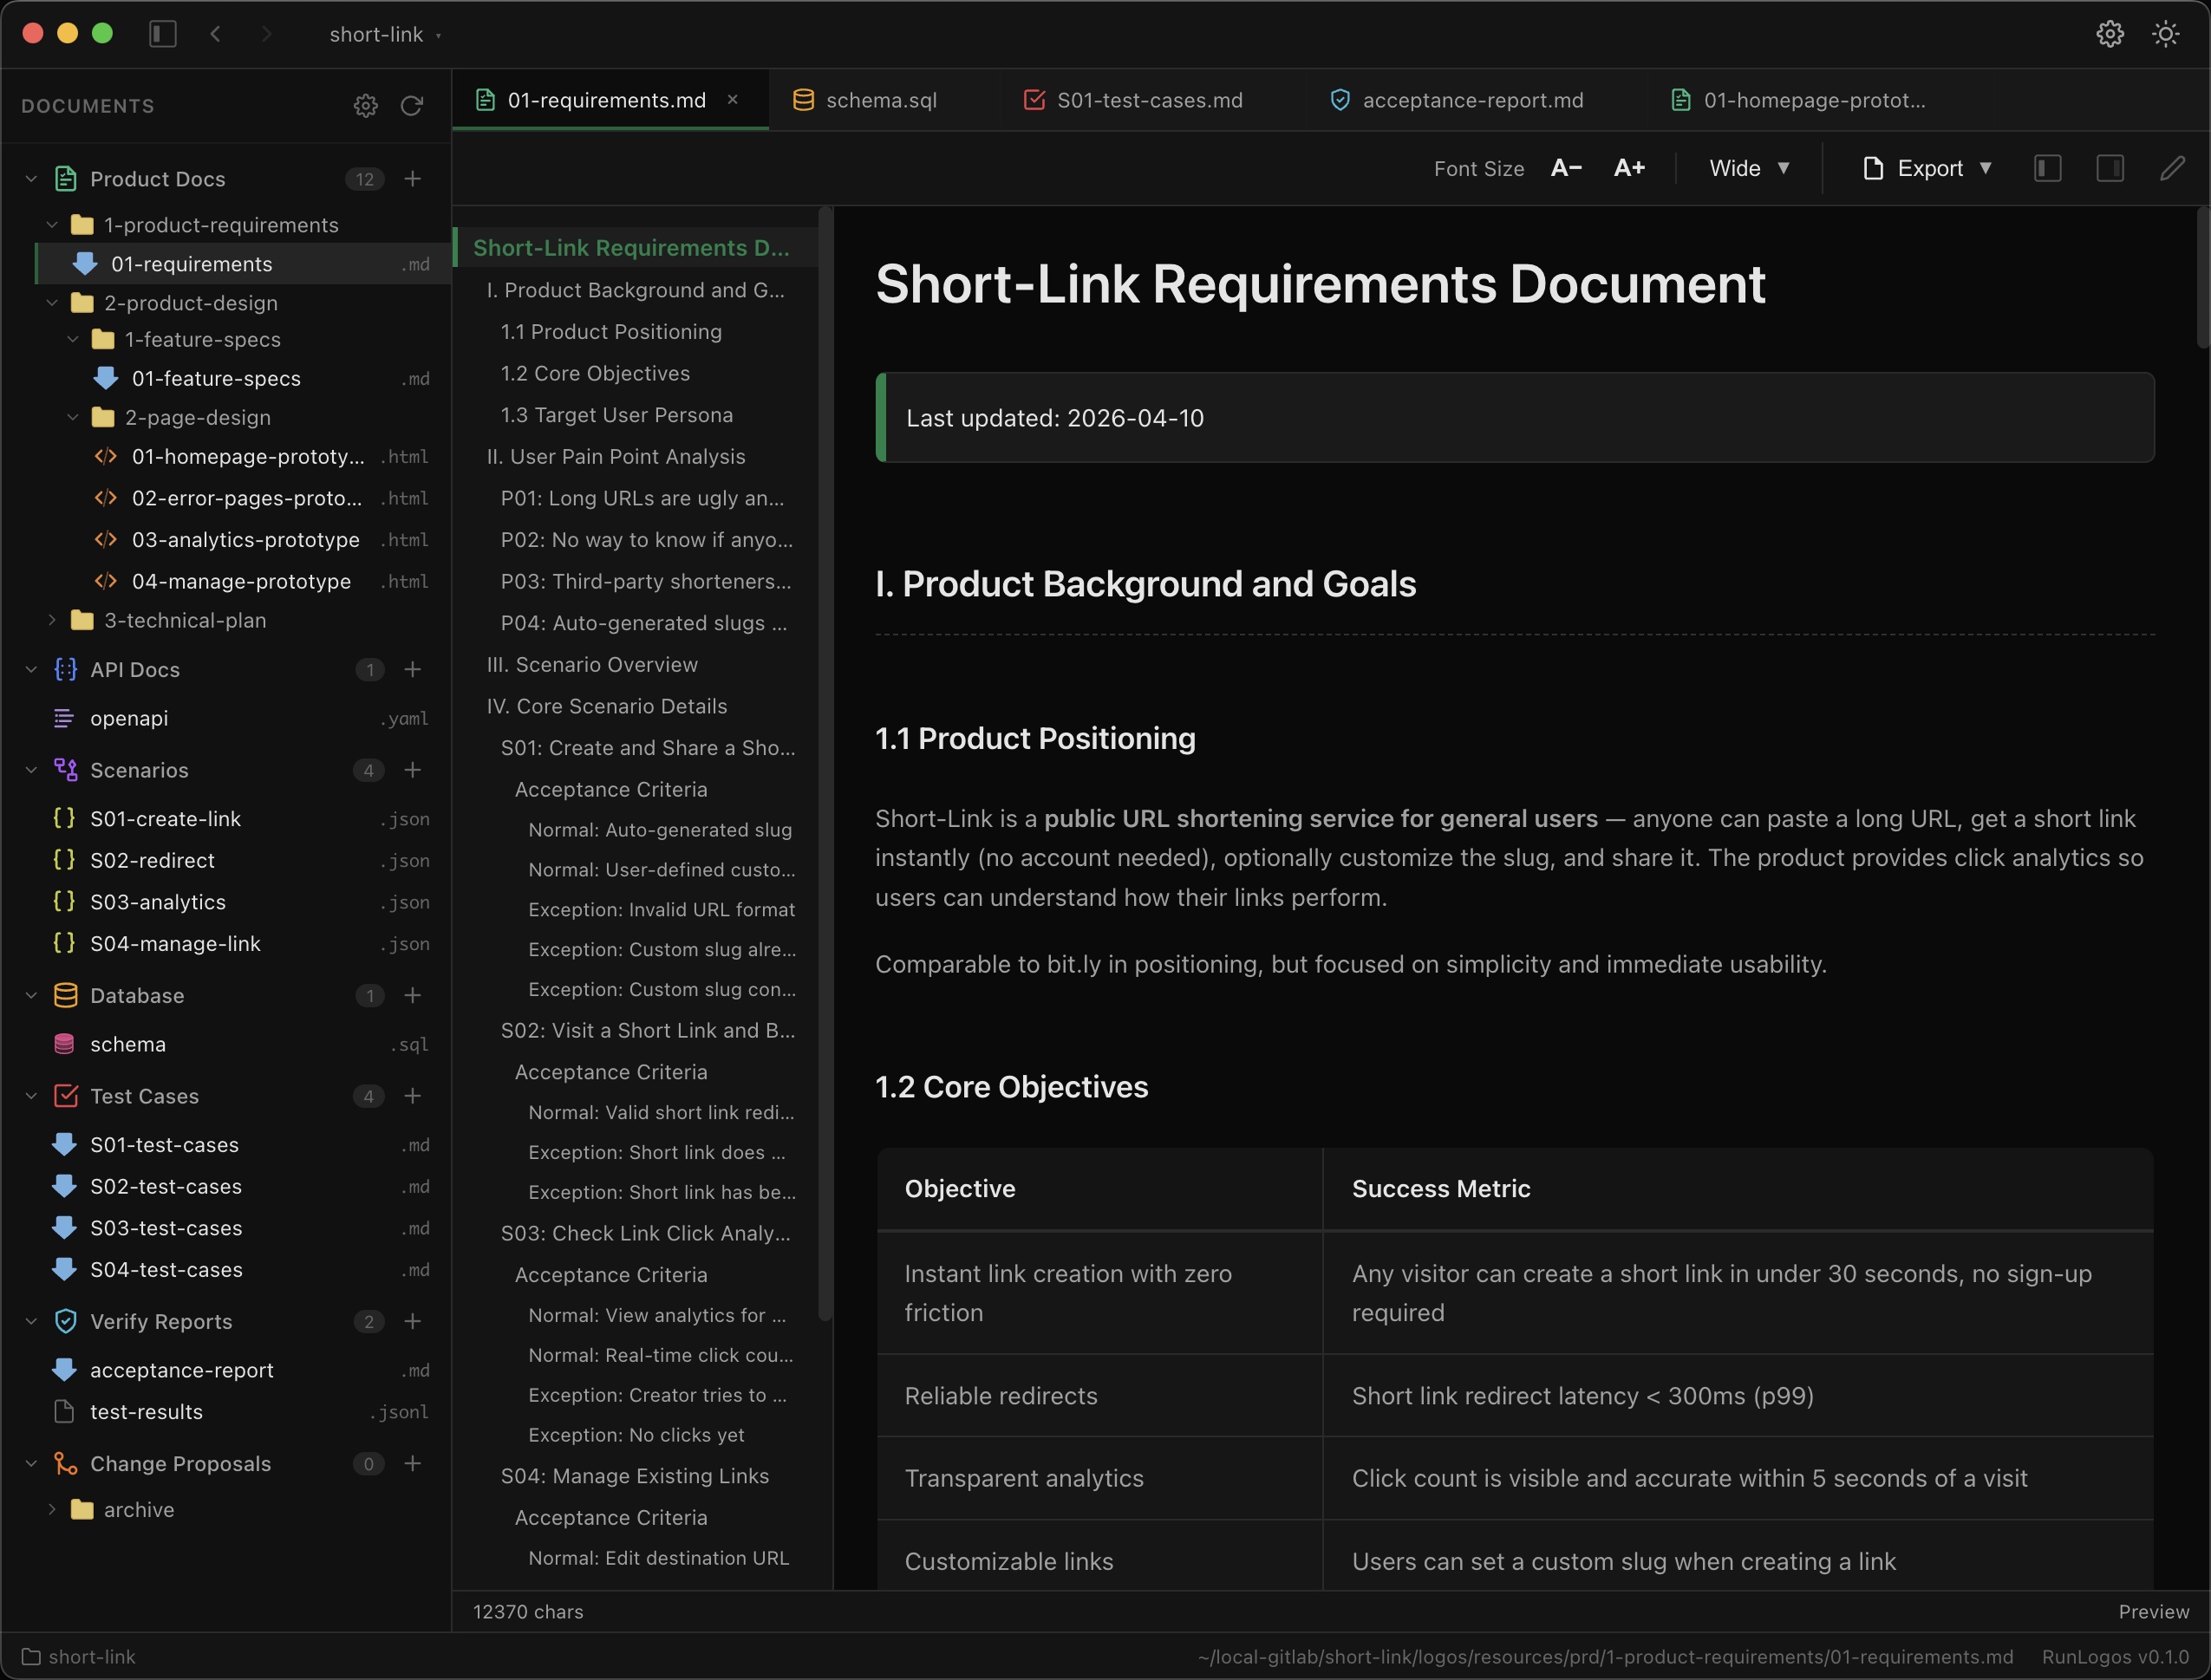2211x1680 pixels.
Task: Navigate back with the left arrow
Action: click(215, 33)
